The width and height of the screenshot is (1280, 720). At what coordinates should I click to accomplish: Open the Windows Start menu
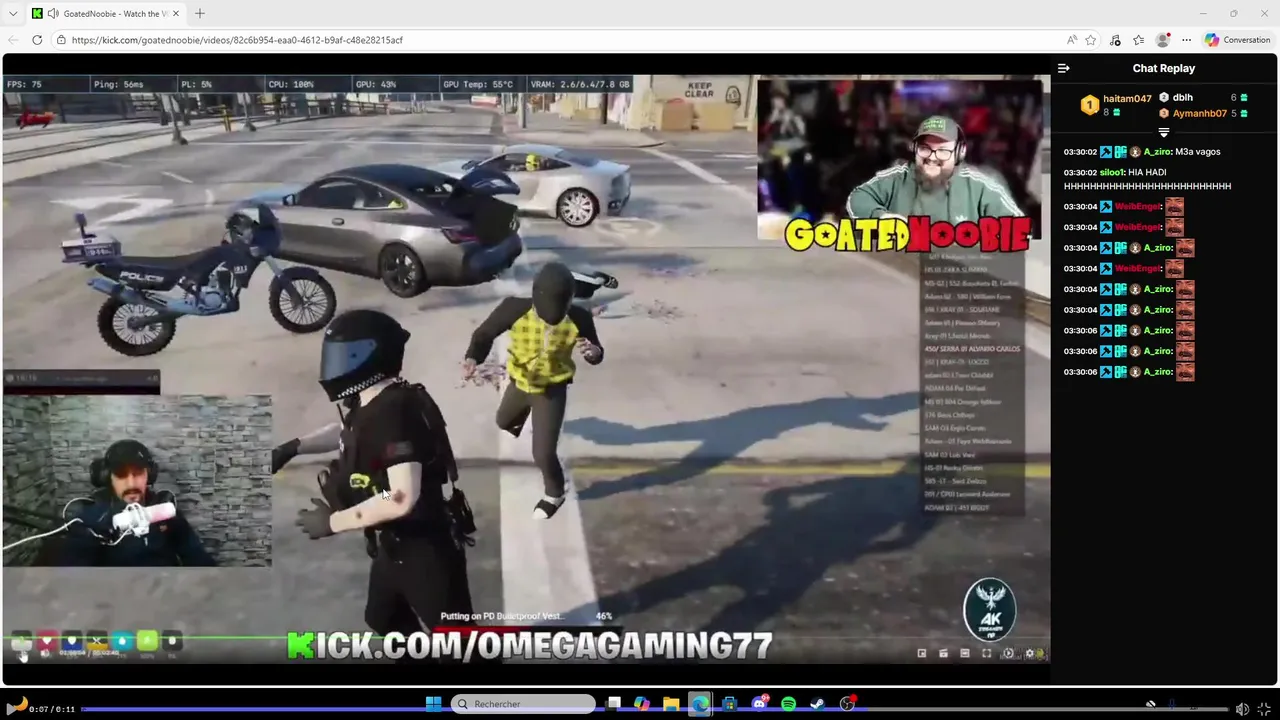click(x=433, y=704)
